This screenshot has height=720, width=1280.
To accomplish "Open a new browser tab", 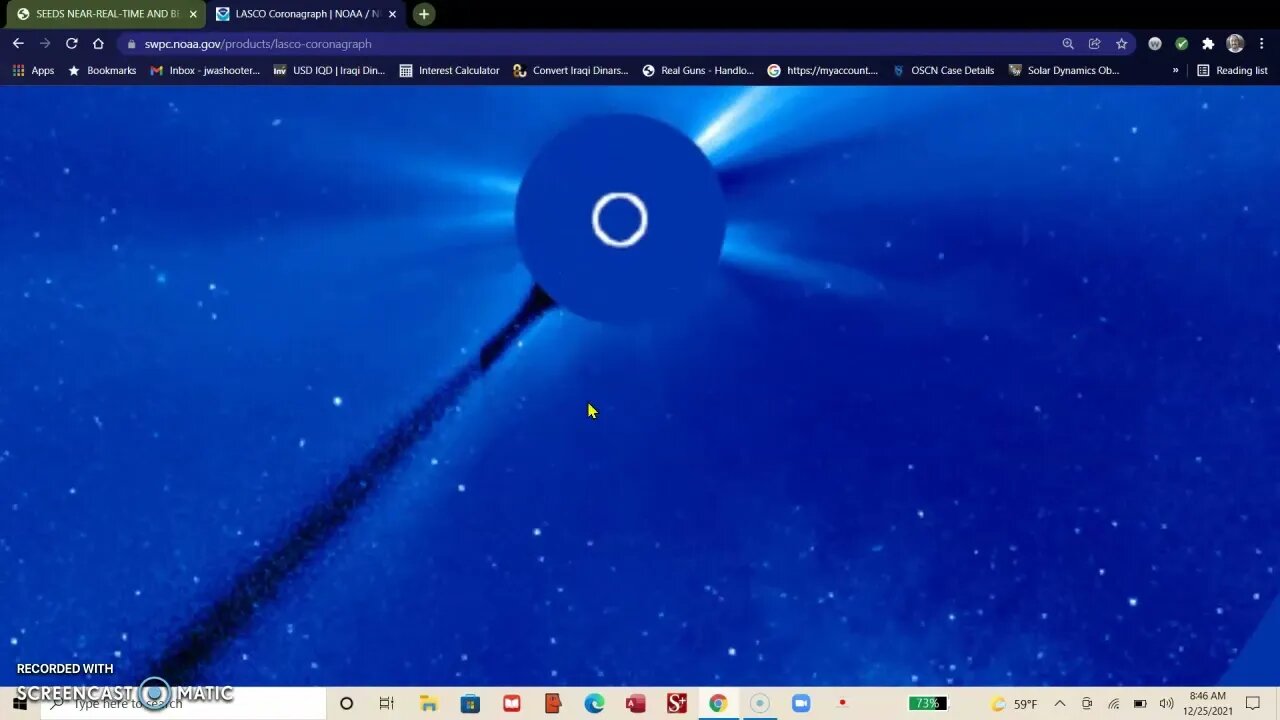I will (424, 14).
